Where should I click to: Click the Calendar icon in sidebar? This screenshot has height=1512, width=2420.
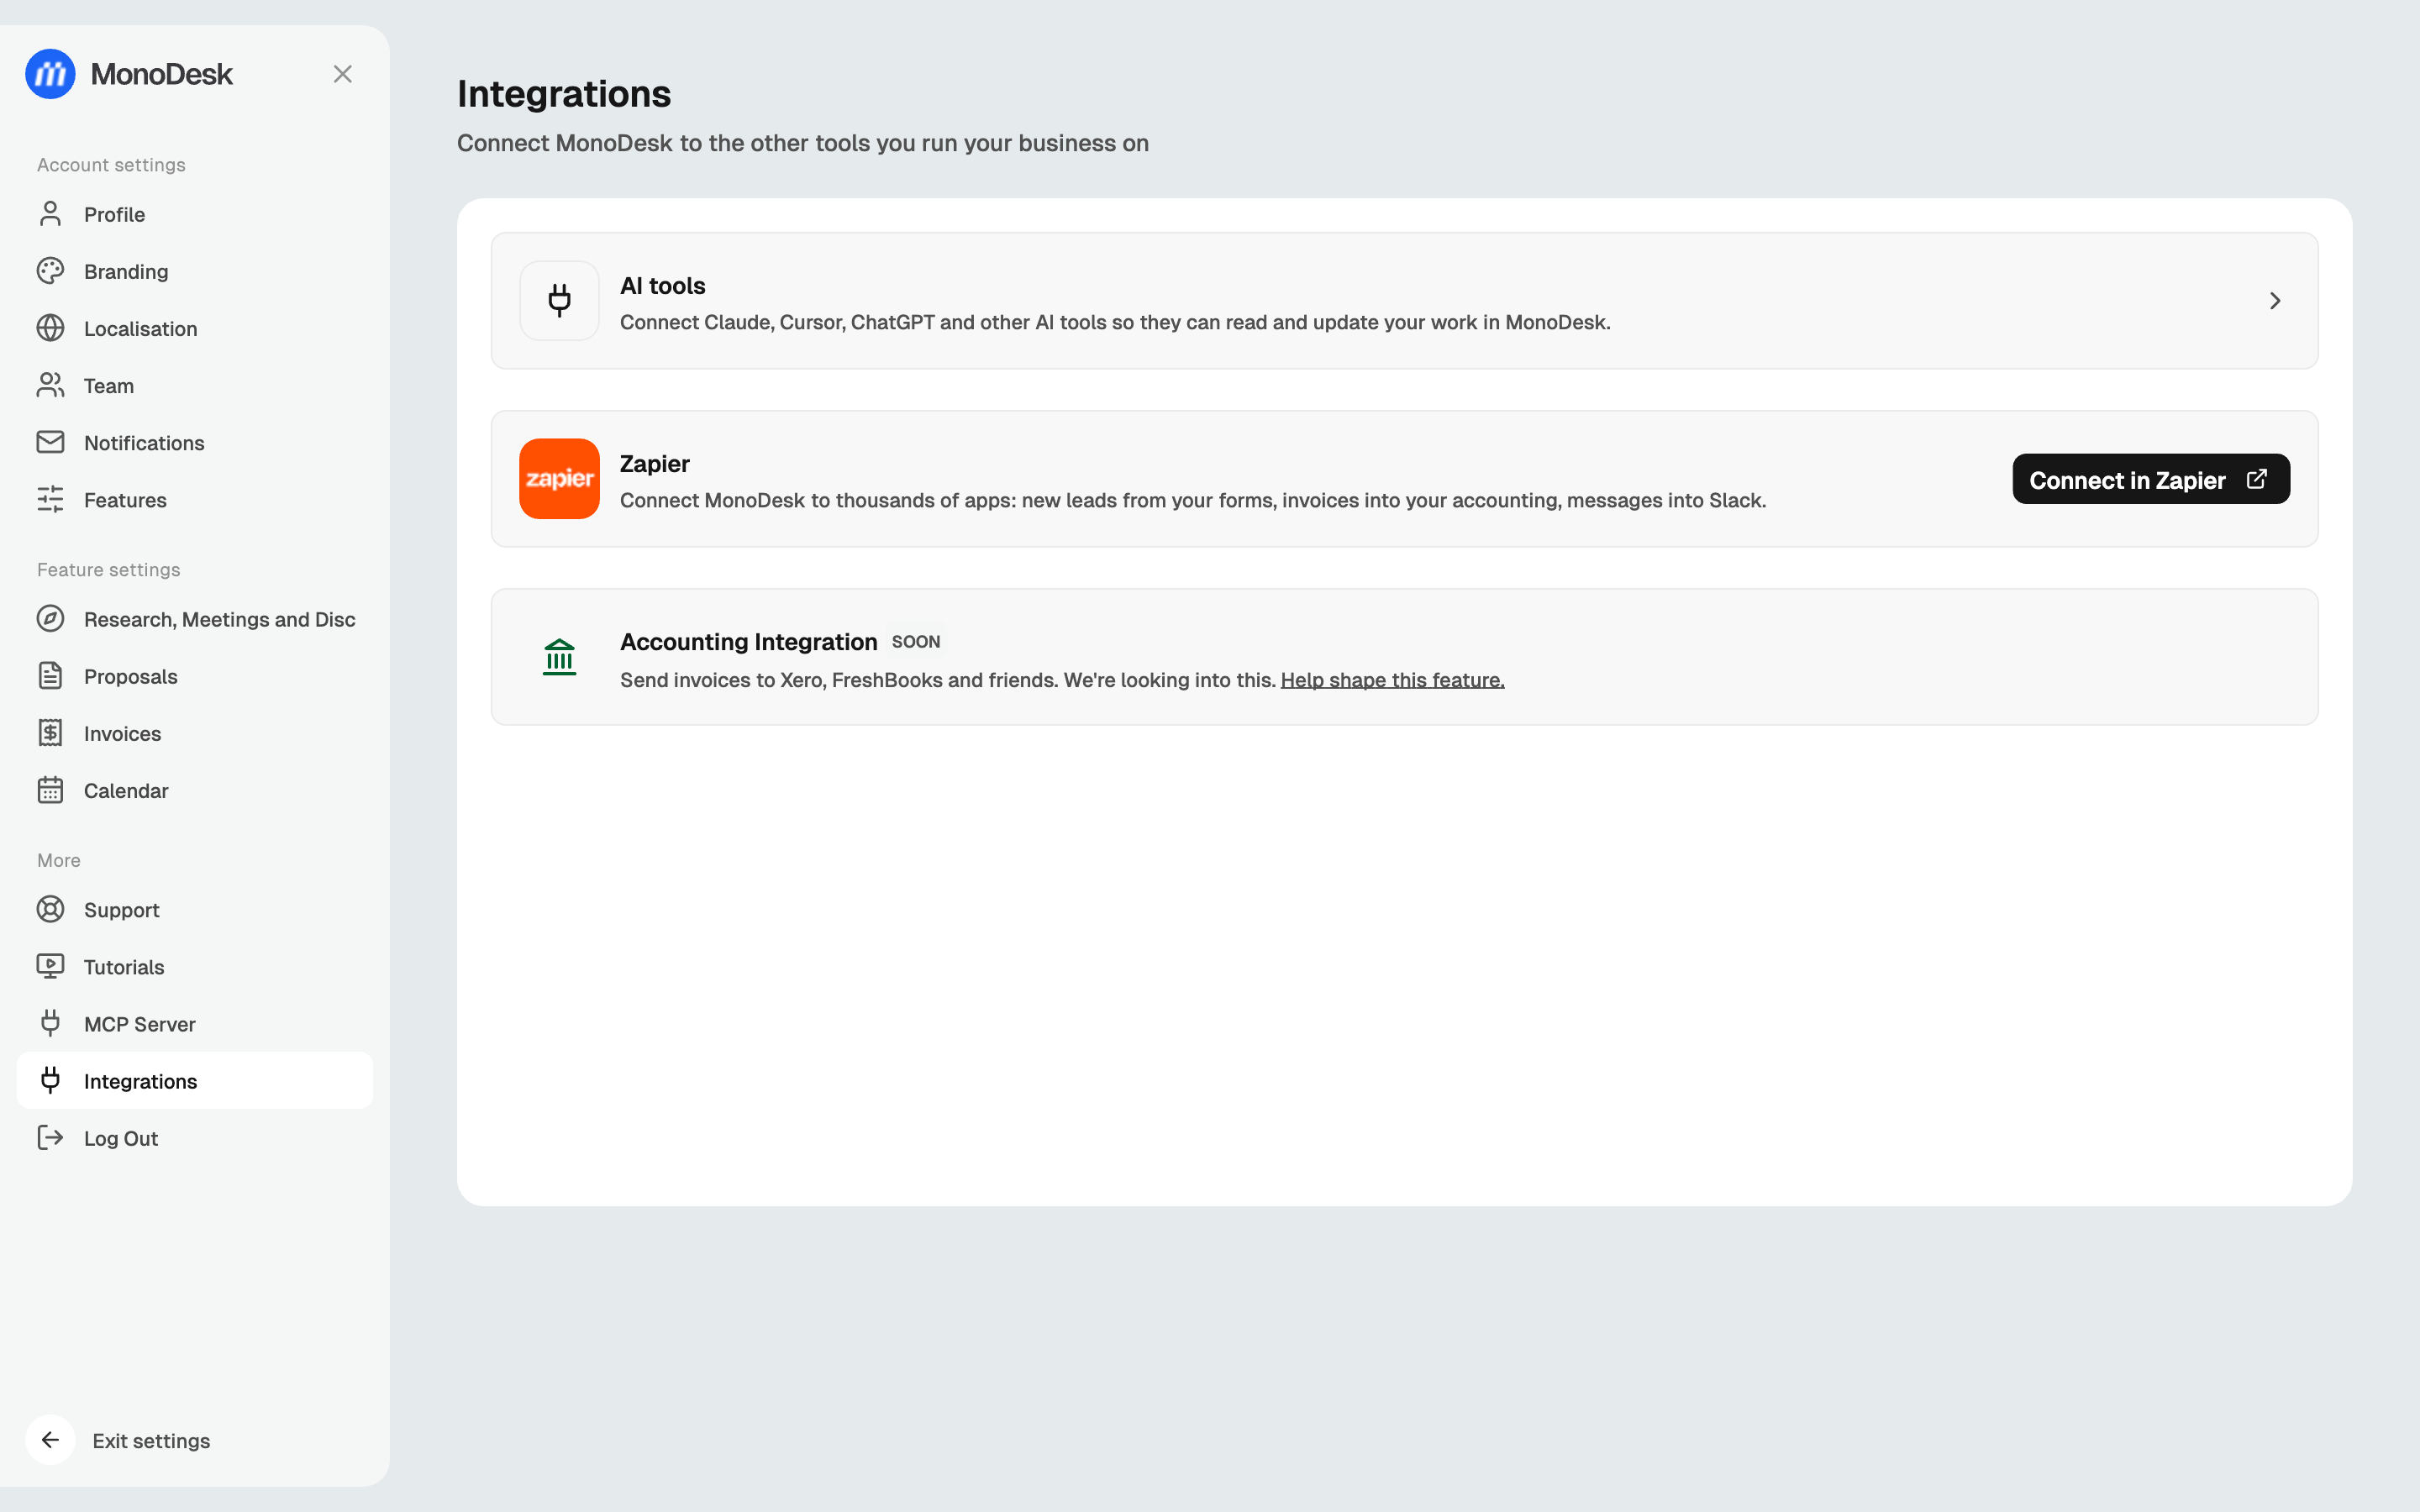(50, 790)
